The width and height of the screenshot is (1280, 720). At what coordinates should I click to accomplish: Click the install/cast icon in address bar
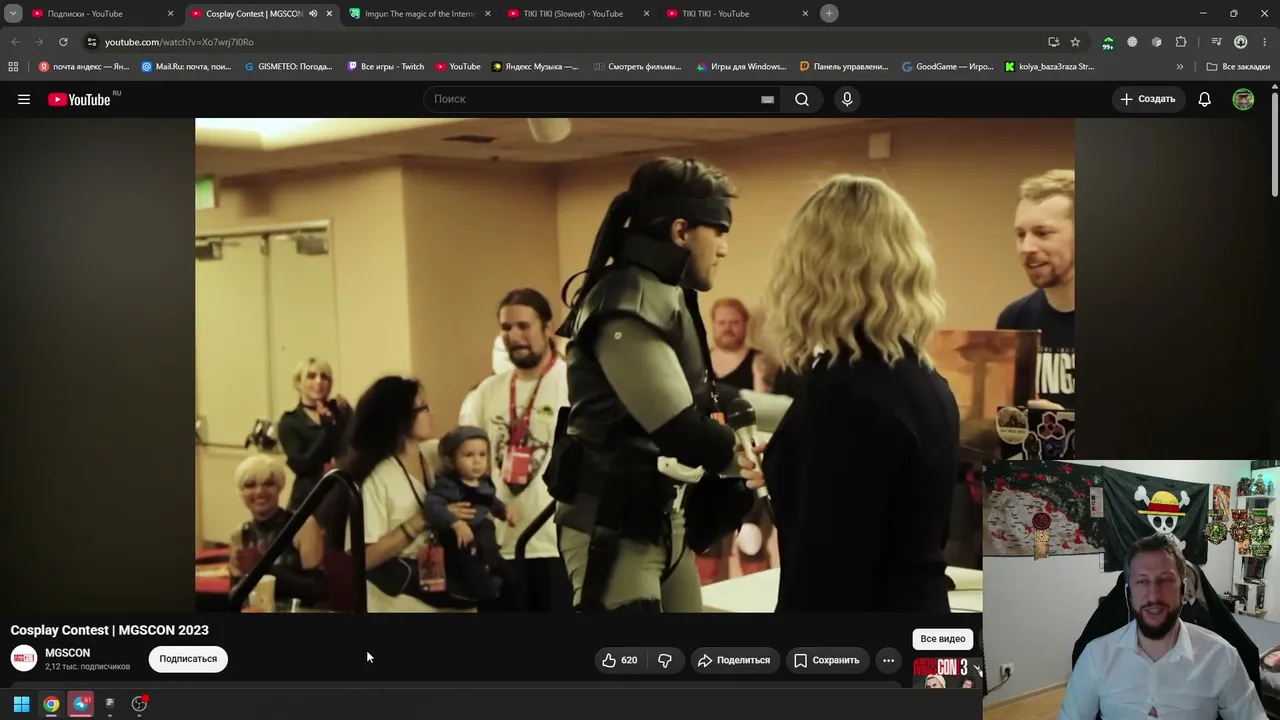pyautogui.click(x=1053, y=42)
